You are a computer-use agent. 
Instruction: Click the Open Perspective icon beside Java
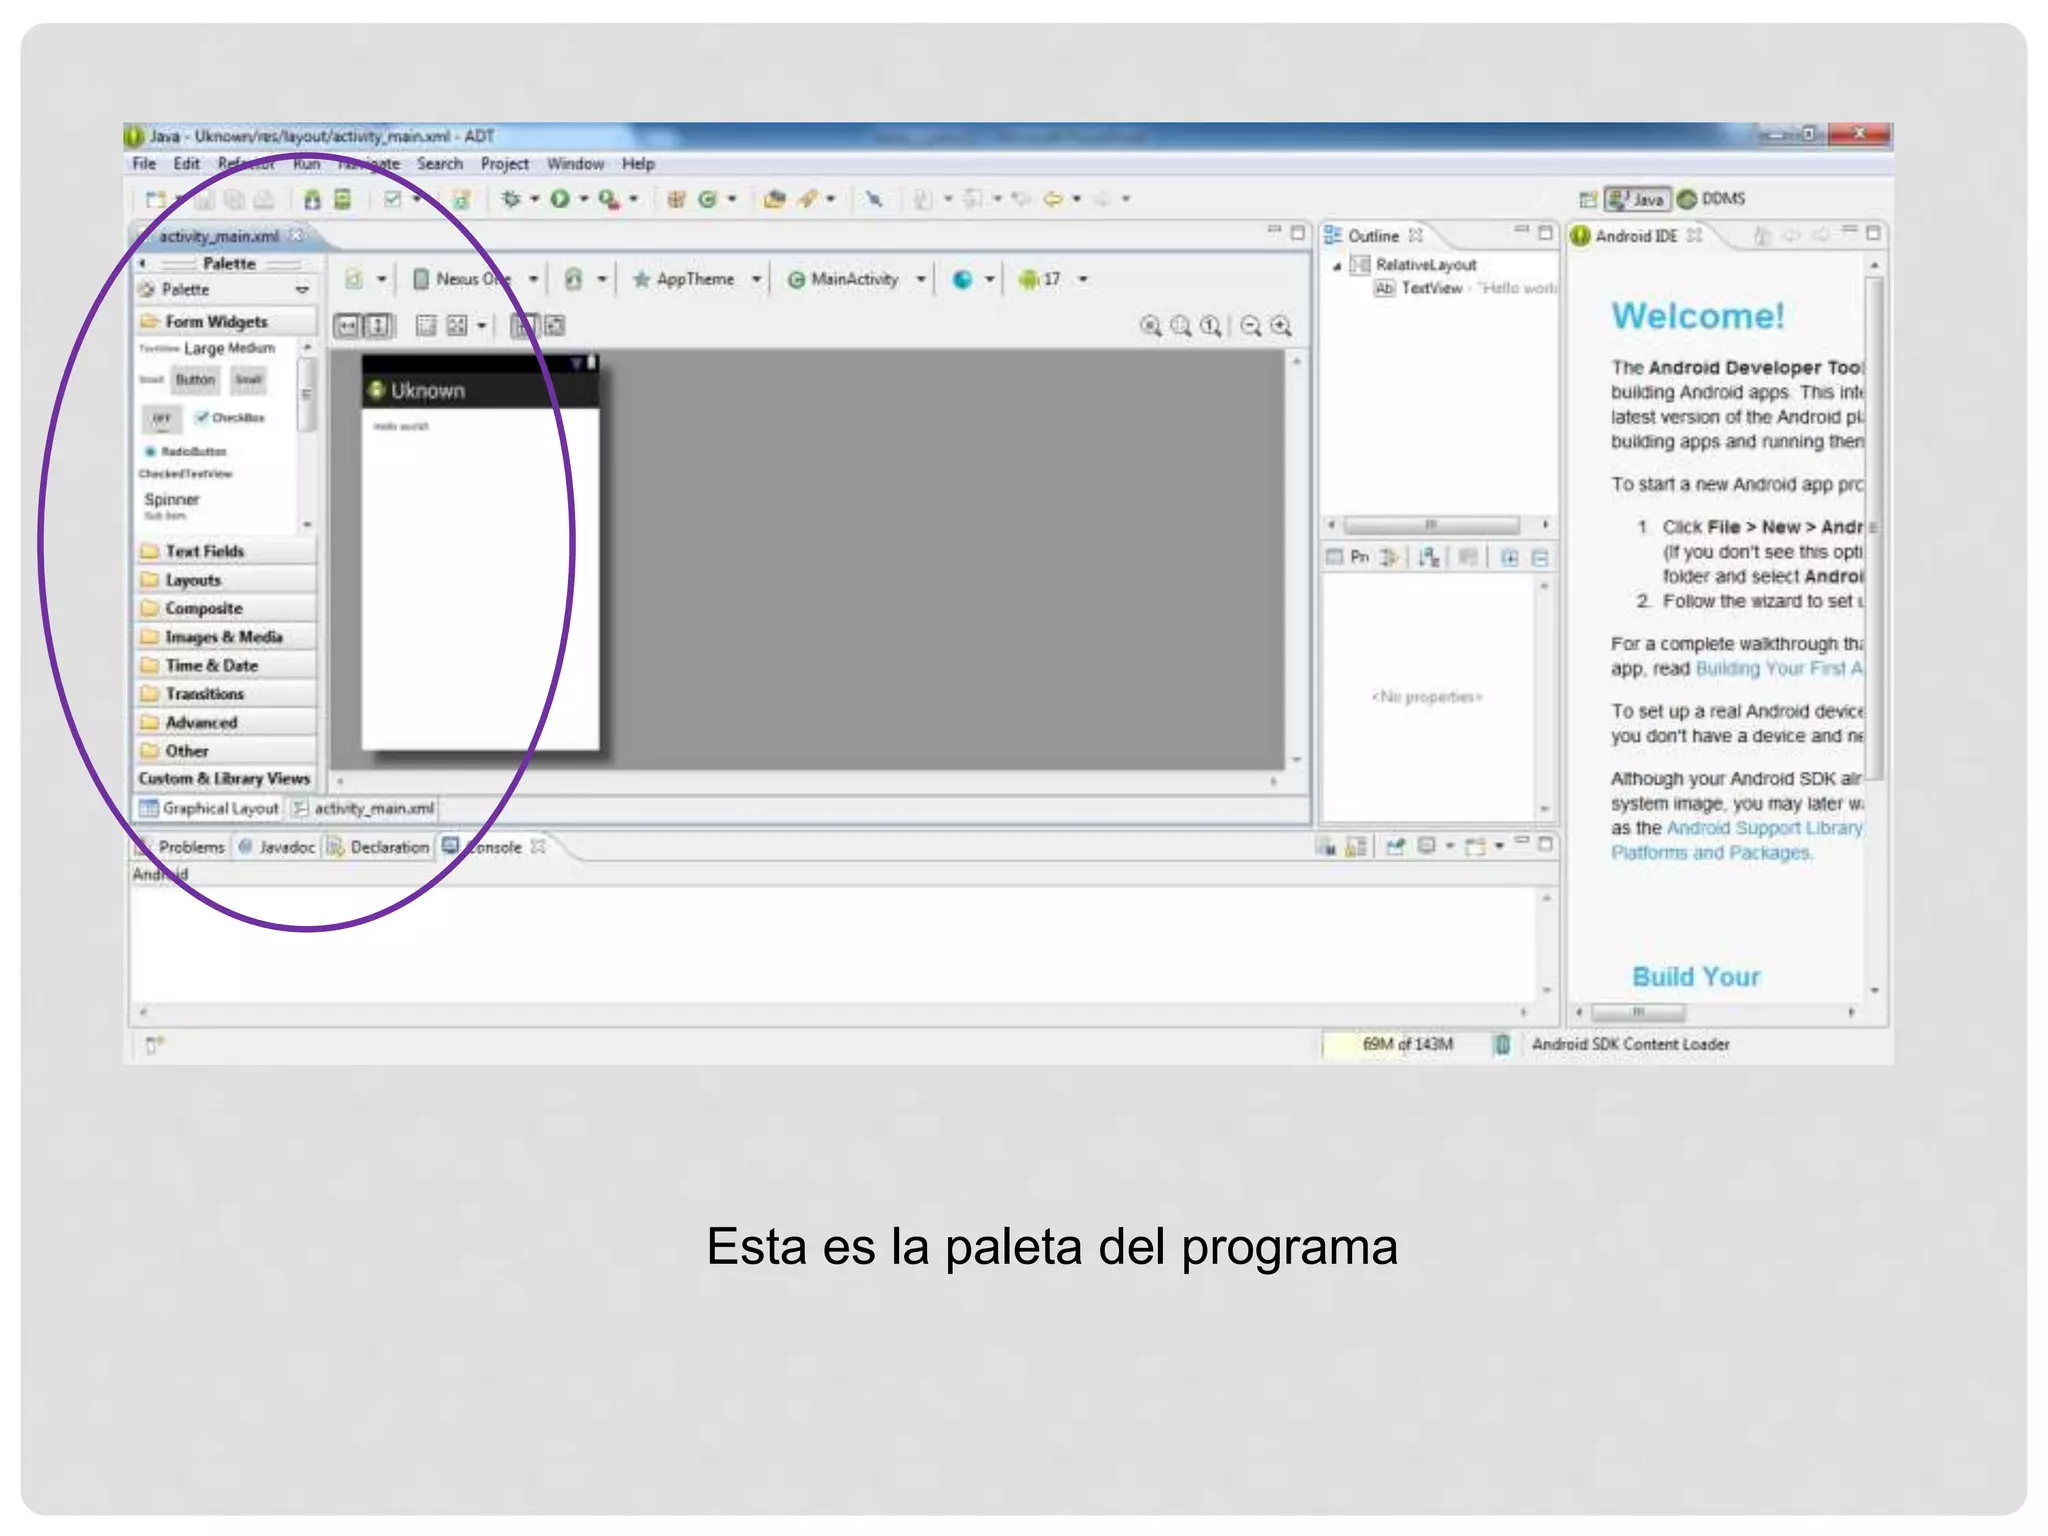(1588, 199)
